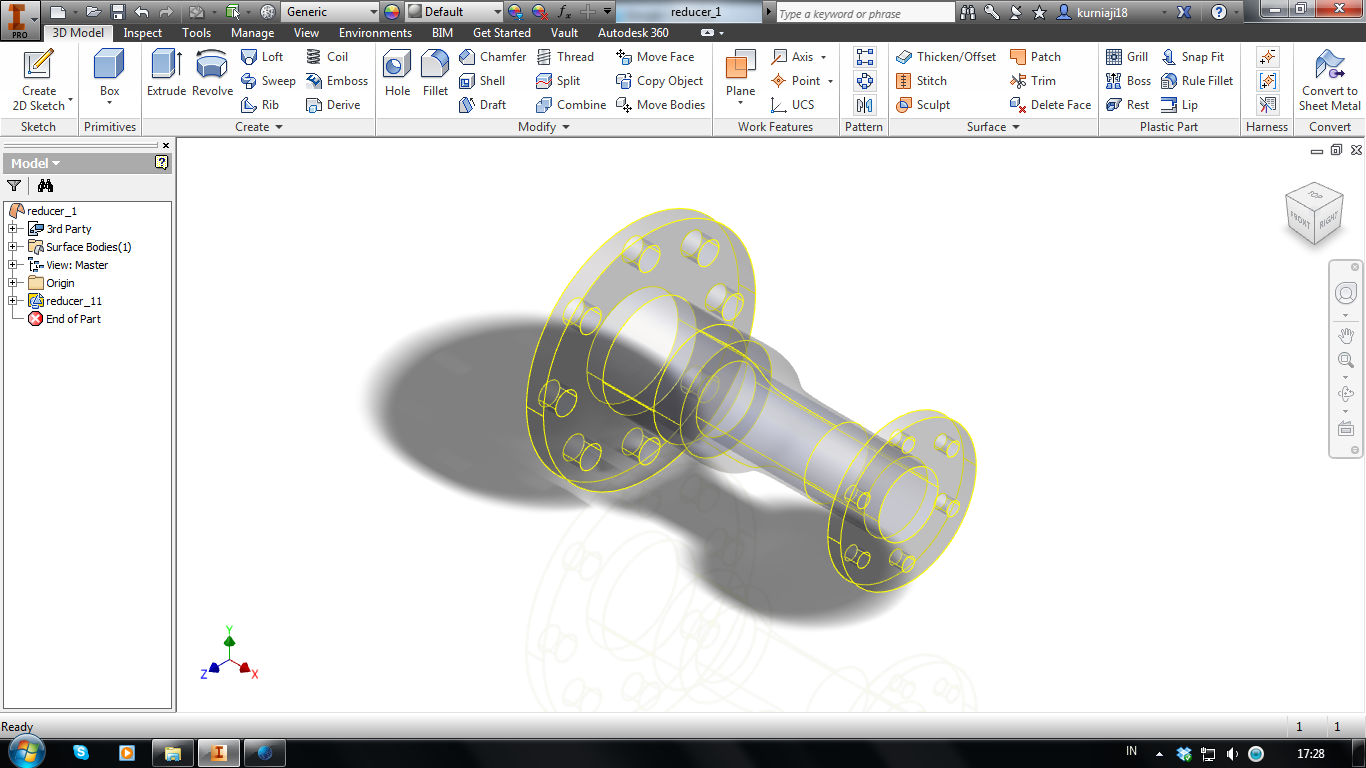Click the Move Face tool
Image resolution: width=1366 pixels, height=768 pixels.
655,57
